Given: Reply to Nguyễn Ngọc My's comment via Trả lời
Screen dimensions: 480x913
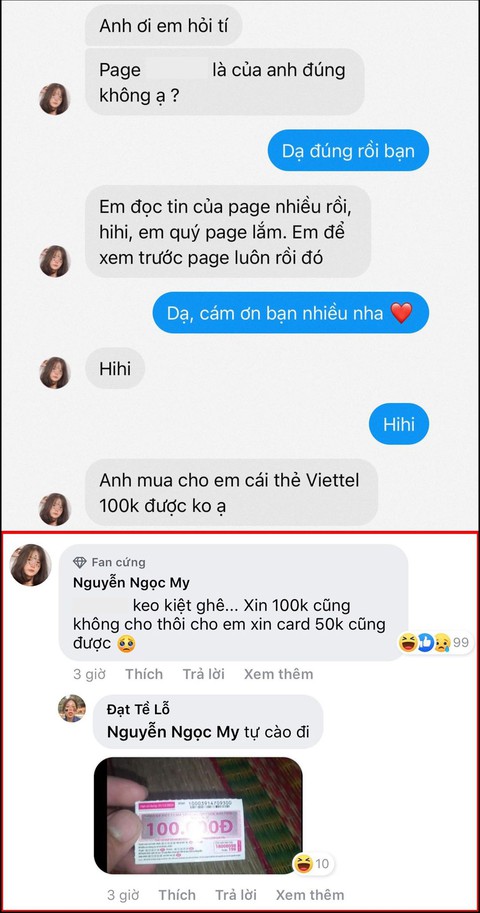Looking at the screenshot, I should pos(203,674).
